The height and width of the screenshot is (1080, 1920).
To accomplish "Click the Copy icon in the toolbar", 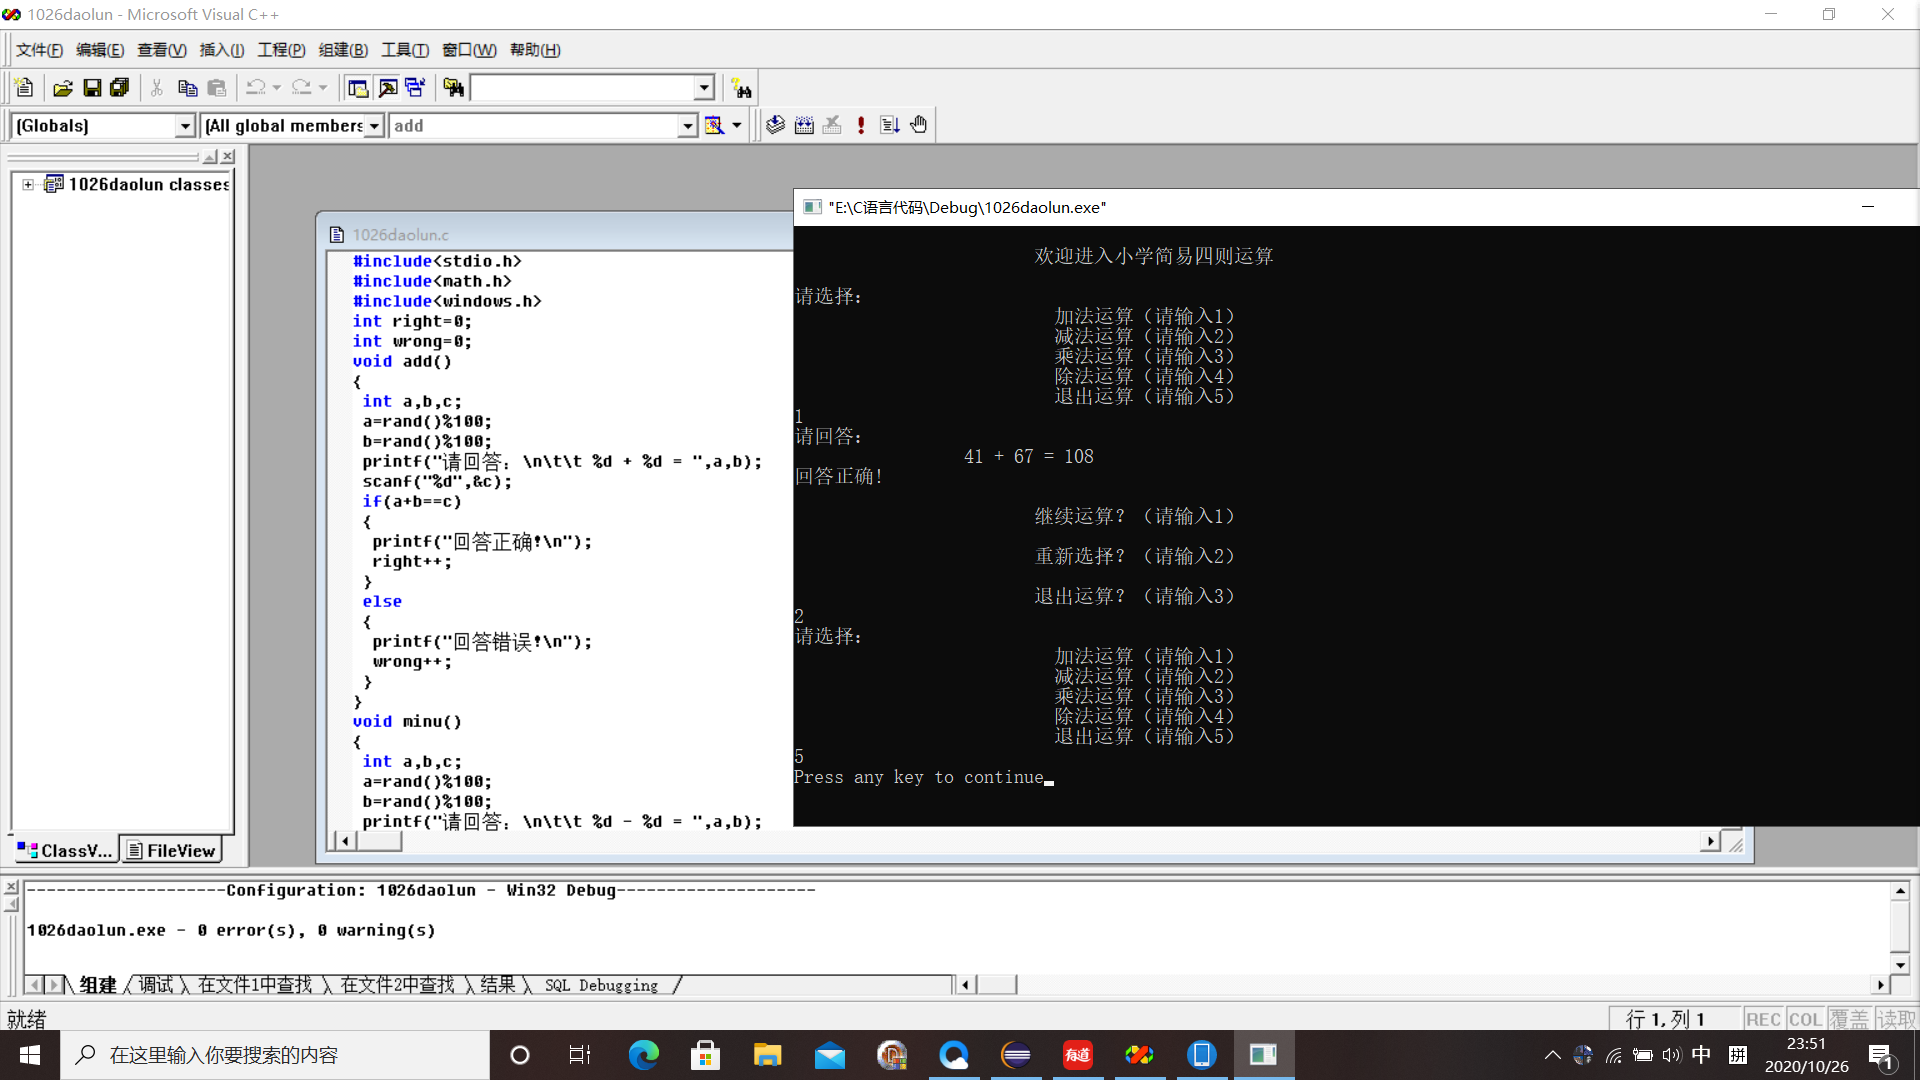I will tap(187, 88).
